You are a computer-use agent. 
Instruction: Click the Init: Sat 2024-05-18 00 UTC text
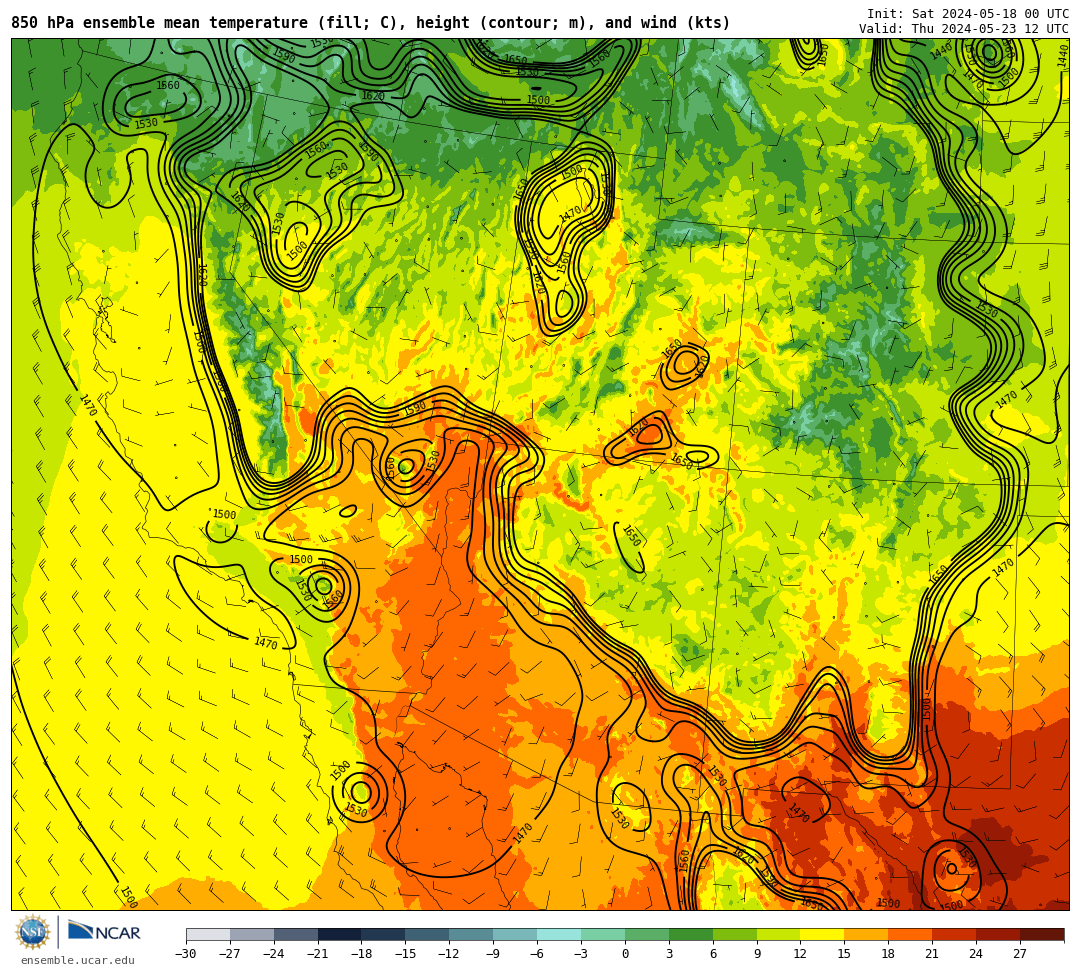coord(968,14)
